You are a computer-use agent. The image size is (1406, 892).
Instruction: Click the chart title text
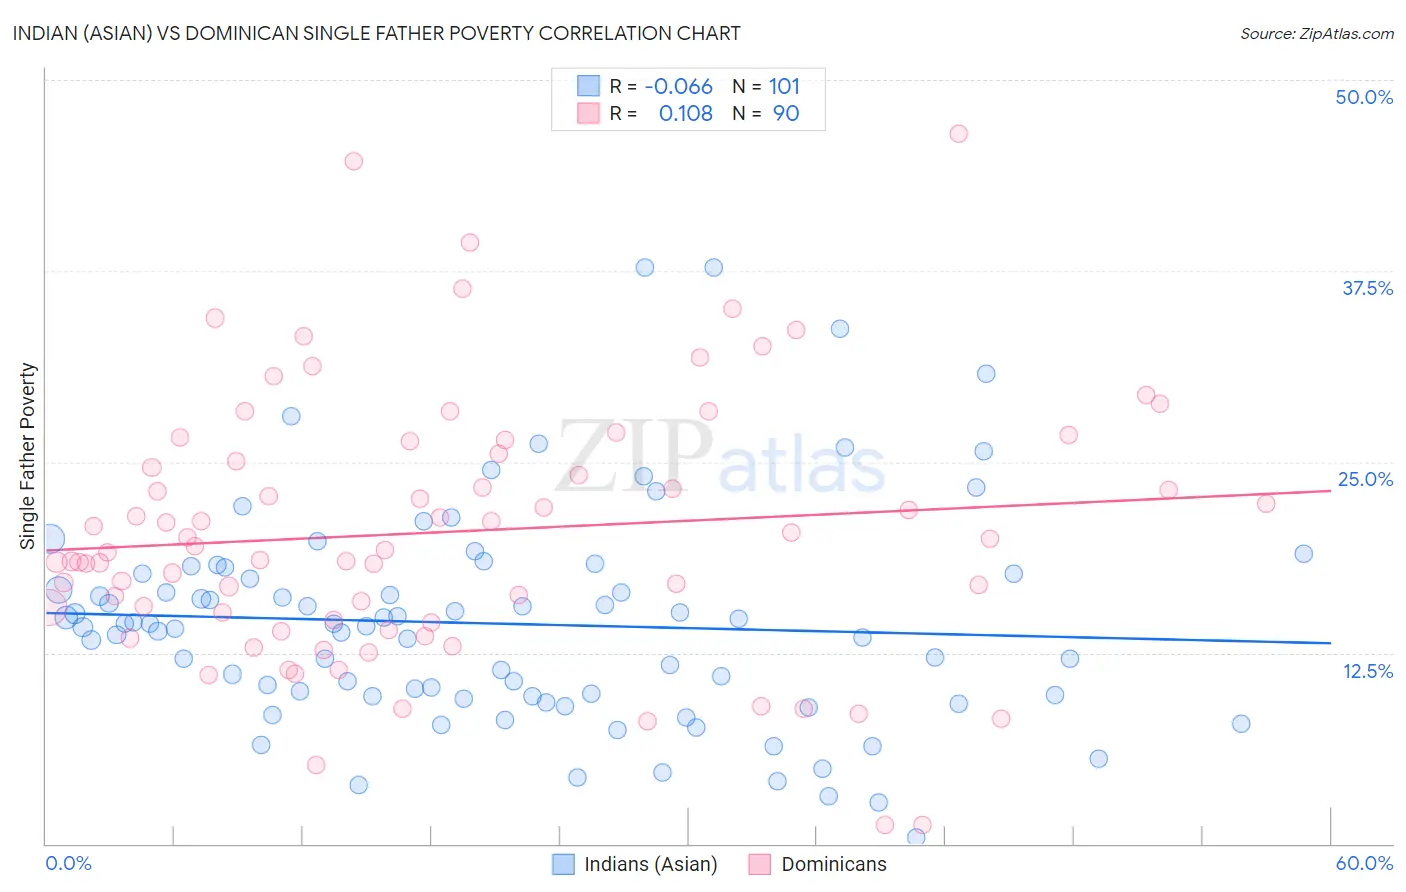point(377,33)
